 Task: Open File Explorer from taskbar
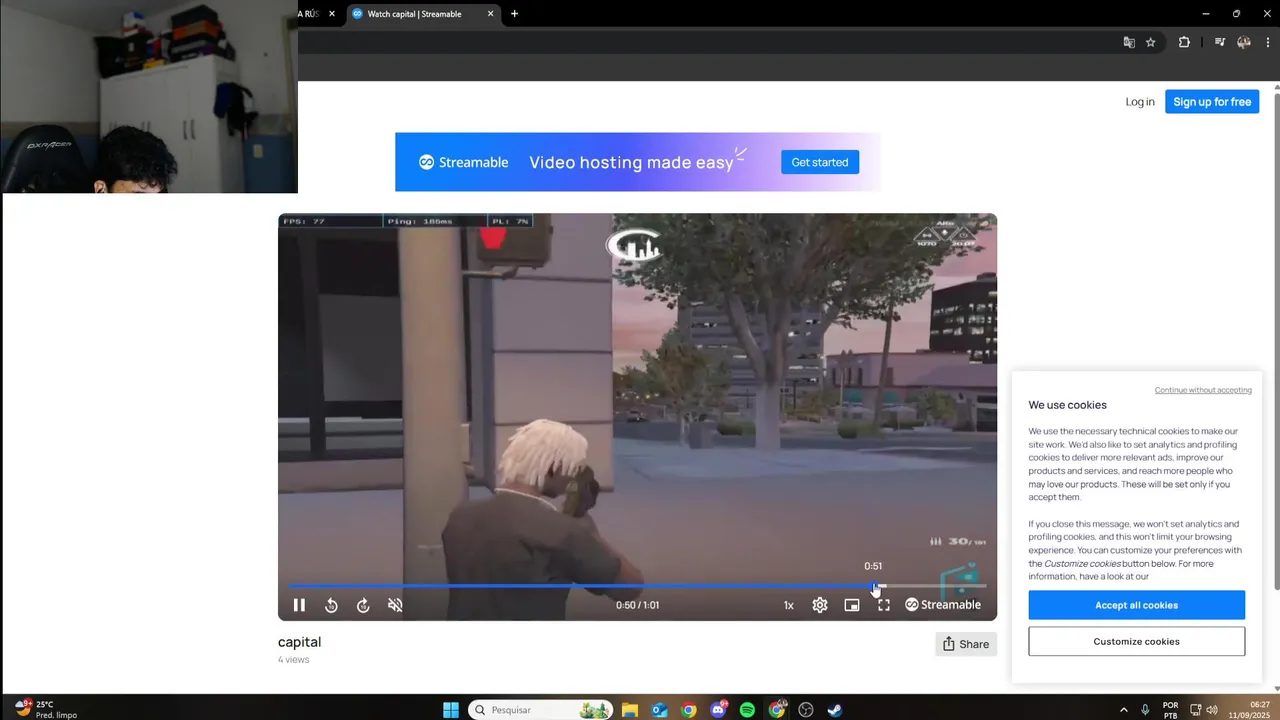[630, 710]
